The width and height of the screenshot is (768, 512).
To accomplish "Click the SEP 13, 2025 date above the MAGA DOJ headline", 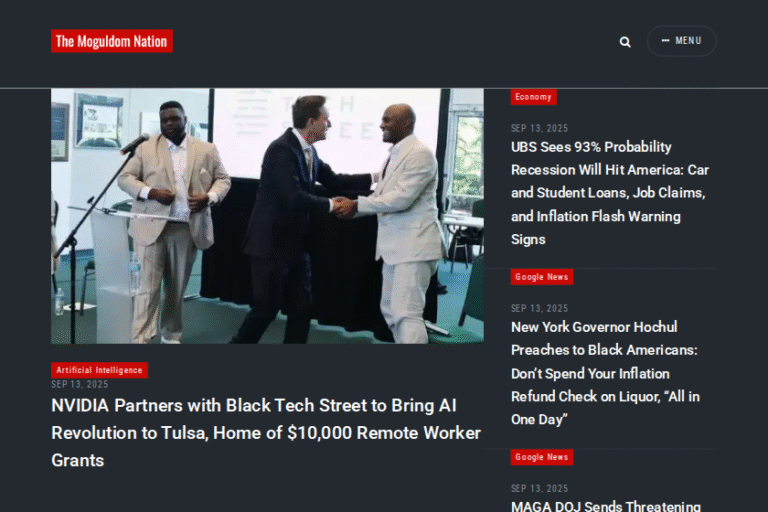I will pos(540,488).
